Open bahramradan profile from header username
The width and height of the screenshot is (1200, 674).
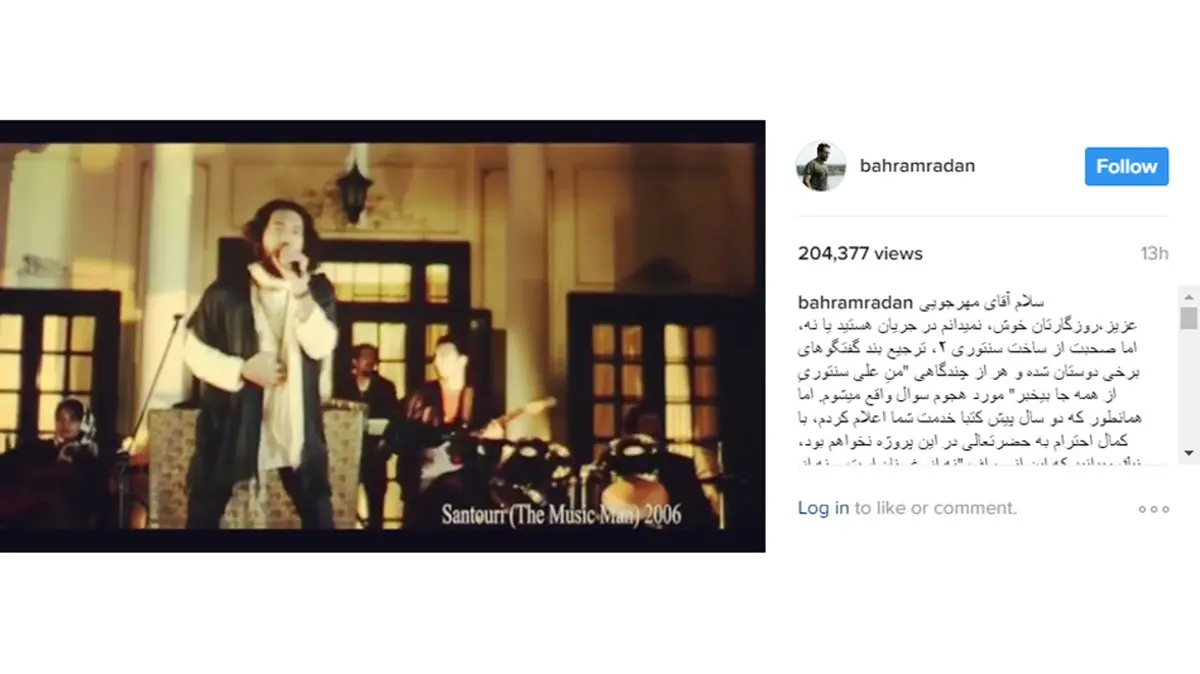coord(917,166)
